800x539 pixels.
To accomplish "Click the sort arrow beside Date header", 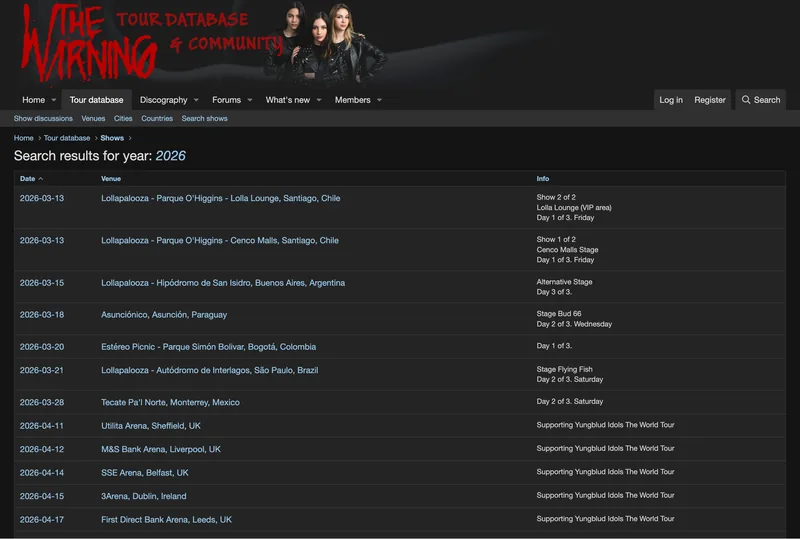I will tap(41, 179).
